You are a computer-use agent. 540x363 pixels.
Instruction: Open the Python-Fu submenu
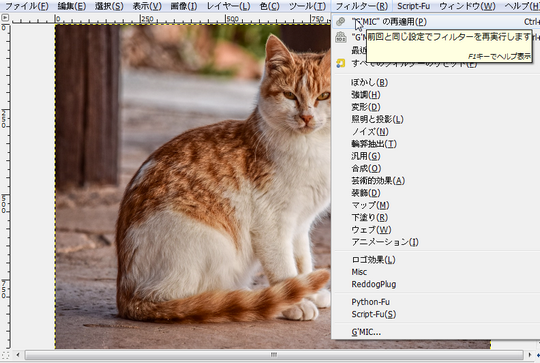pos(436,302)
